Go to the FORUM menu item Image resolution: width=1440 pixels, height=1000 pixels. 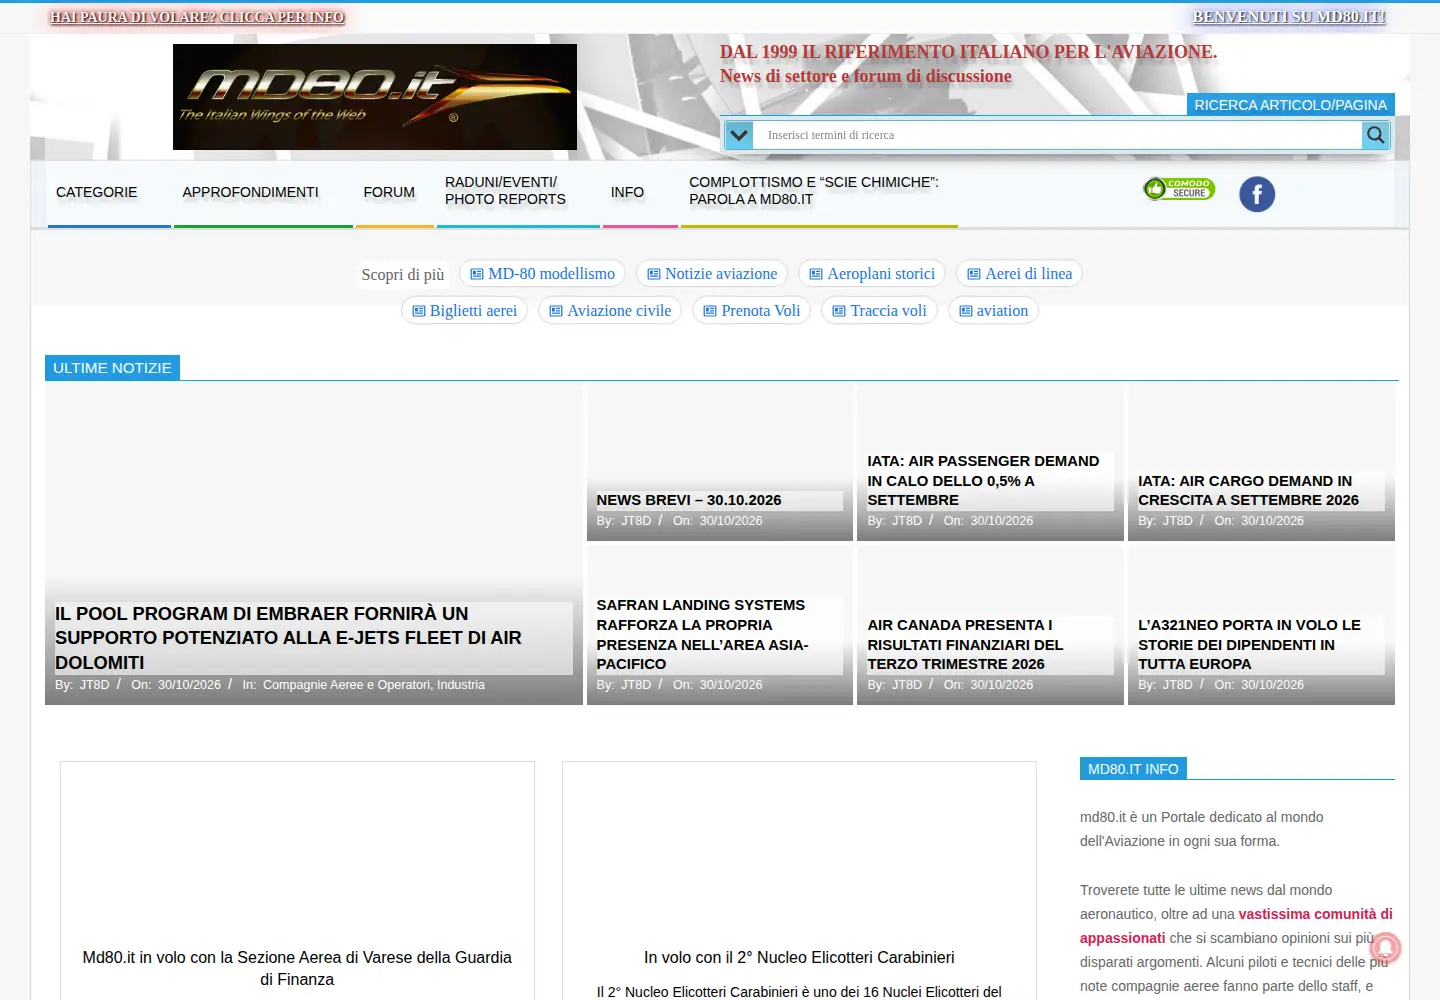(x=389, y=192)
